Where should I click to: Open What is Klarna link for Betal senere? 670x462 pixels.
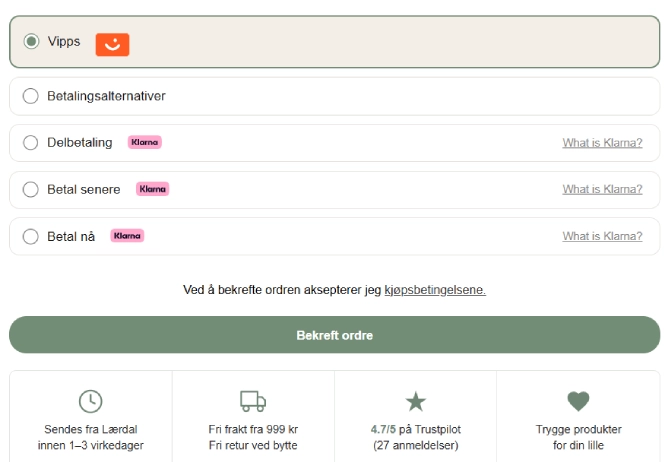pos(602,189)
